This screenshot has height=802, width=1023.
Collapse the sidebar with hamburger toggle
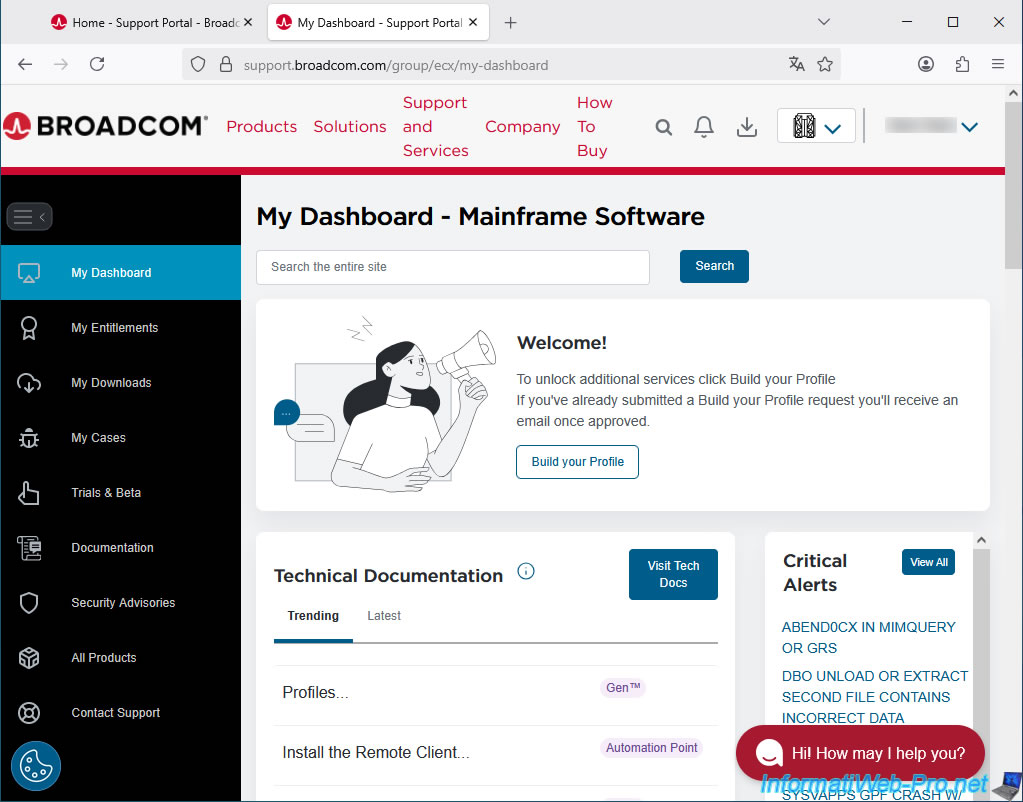29,216
